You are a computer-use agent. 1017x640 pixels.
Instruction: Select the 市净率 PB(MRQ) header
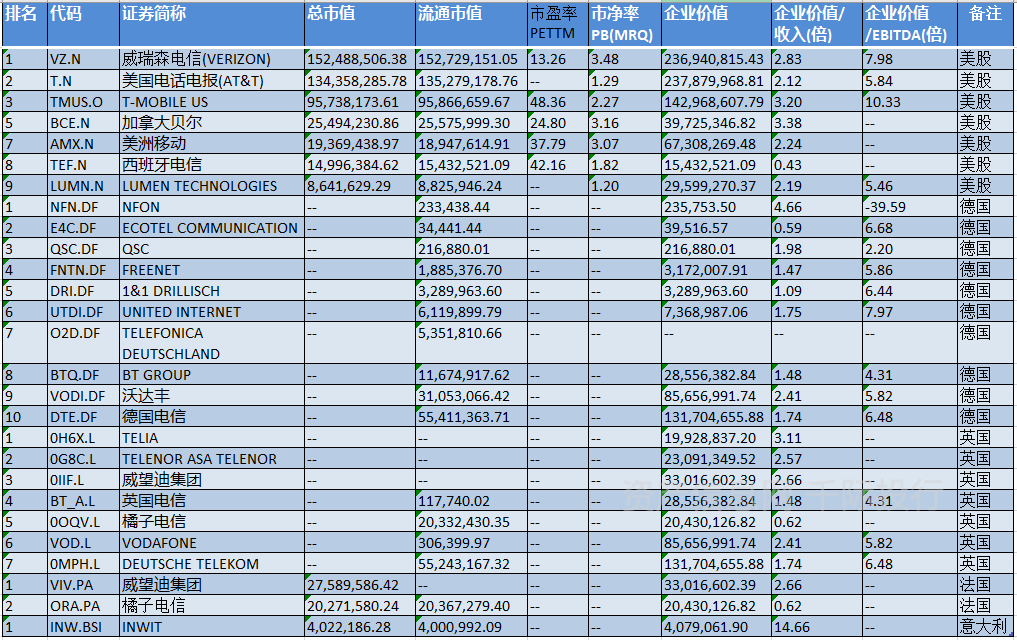625,24
